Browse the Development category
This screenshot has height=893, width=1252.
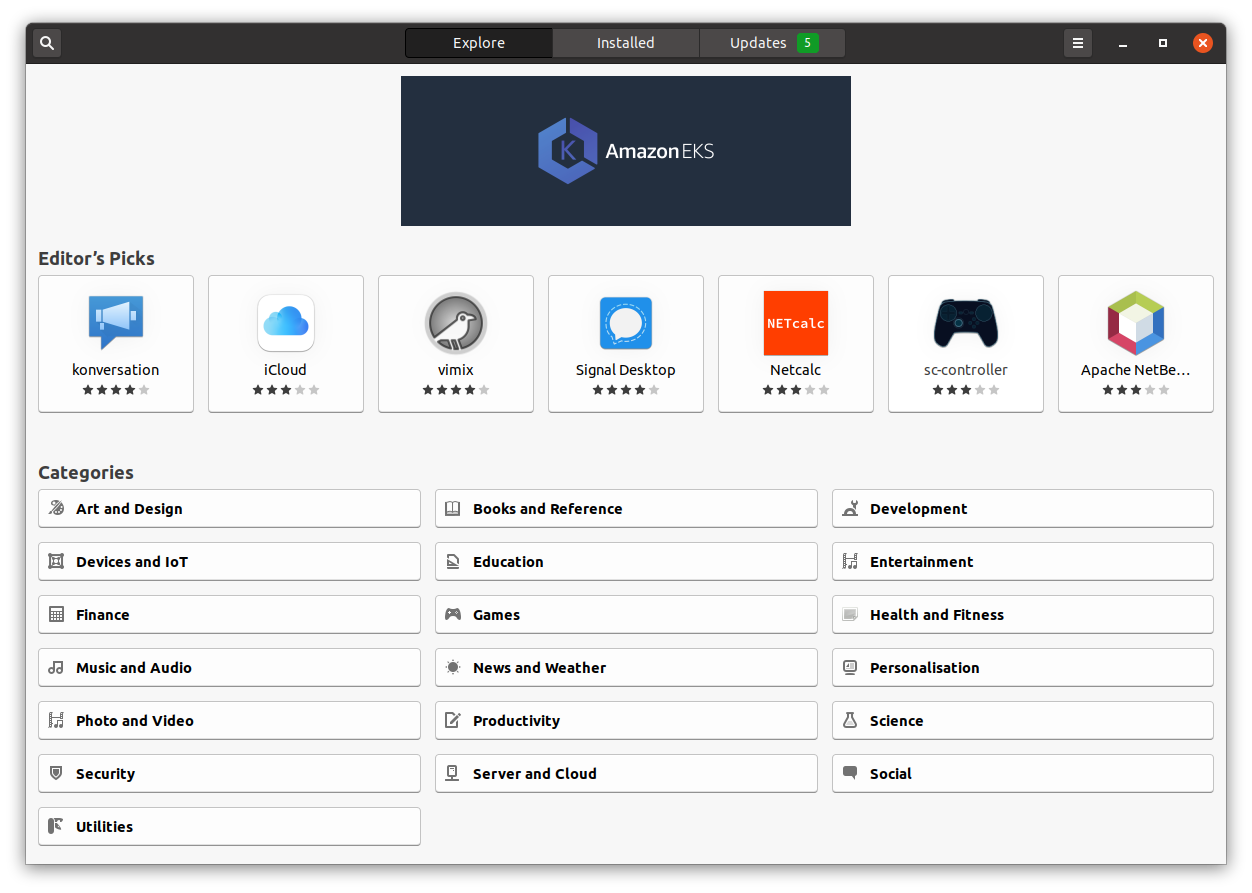point(1023,508)
